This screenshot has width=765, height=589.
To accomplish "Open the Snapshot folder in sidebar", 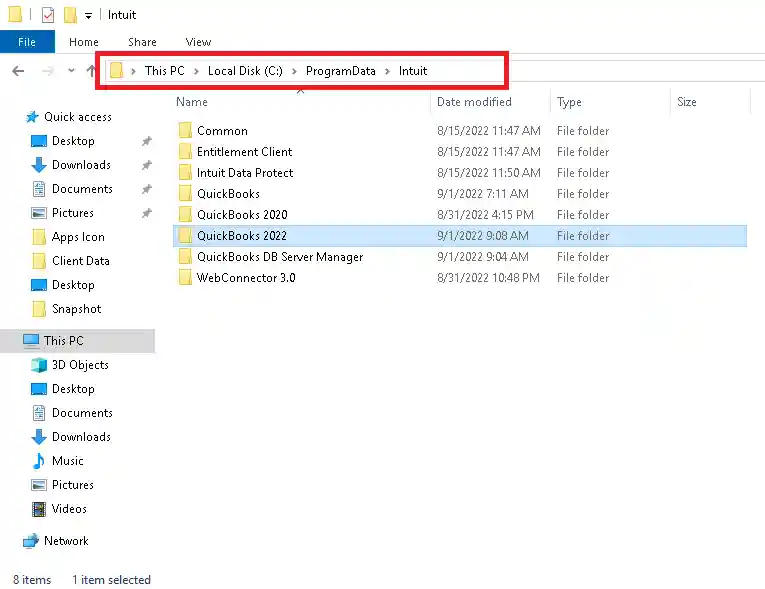I will [x=77, y=309].
